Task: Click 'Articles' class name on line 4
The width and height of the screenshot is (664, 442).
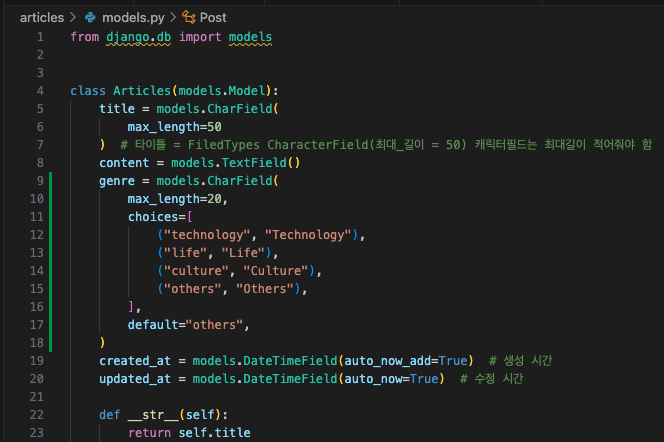Action: pos(142,91)
